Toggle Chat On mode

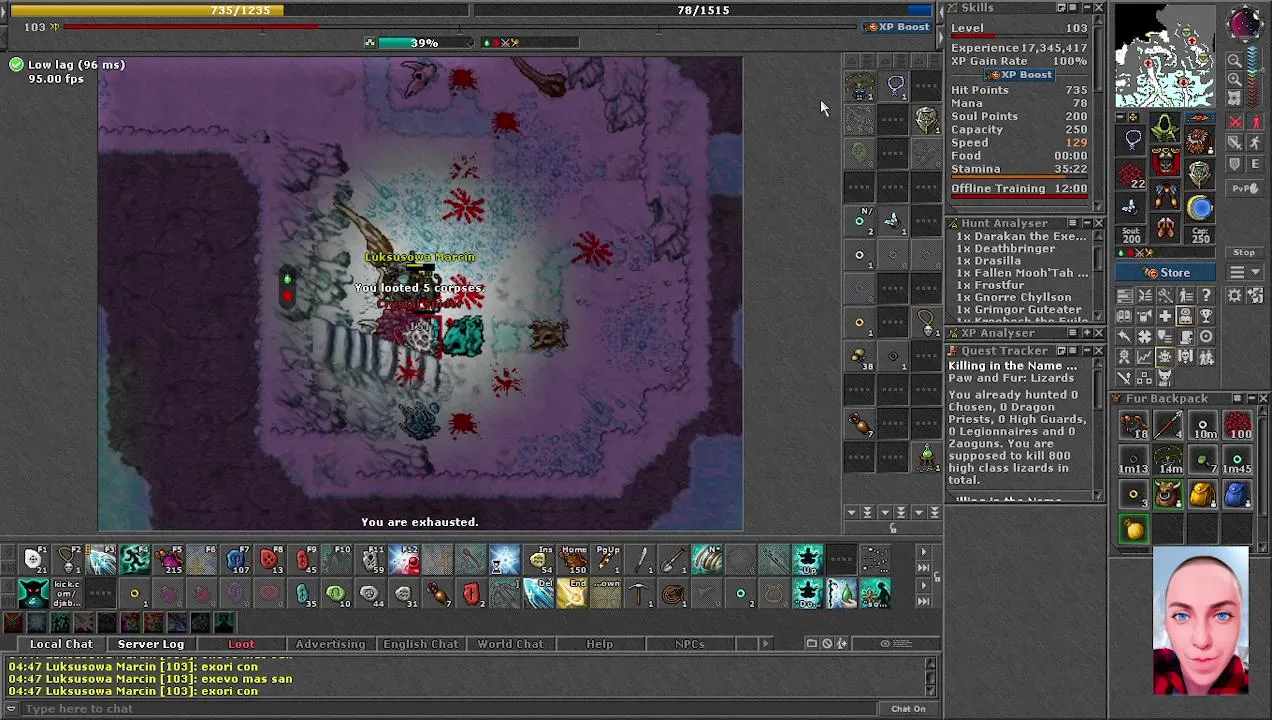[908, 709]
